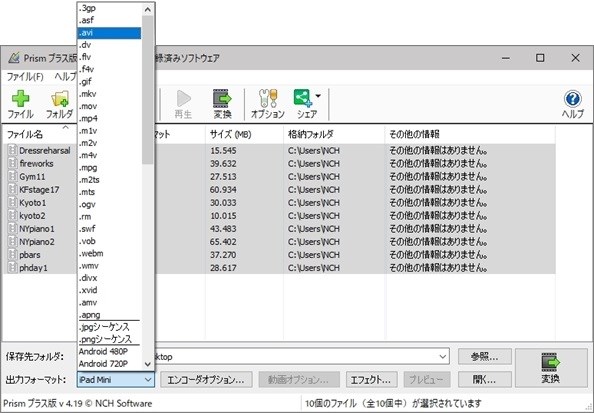Choose Android 720P preset
This screenshot has height=413, width=594.
pos(109,364)
